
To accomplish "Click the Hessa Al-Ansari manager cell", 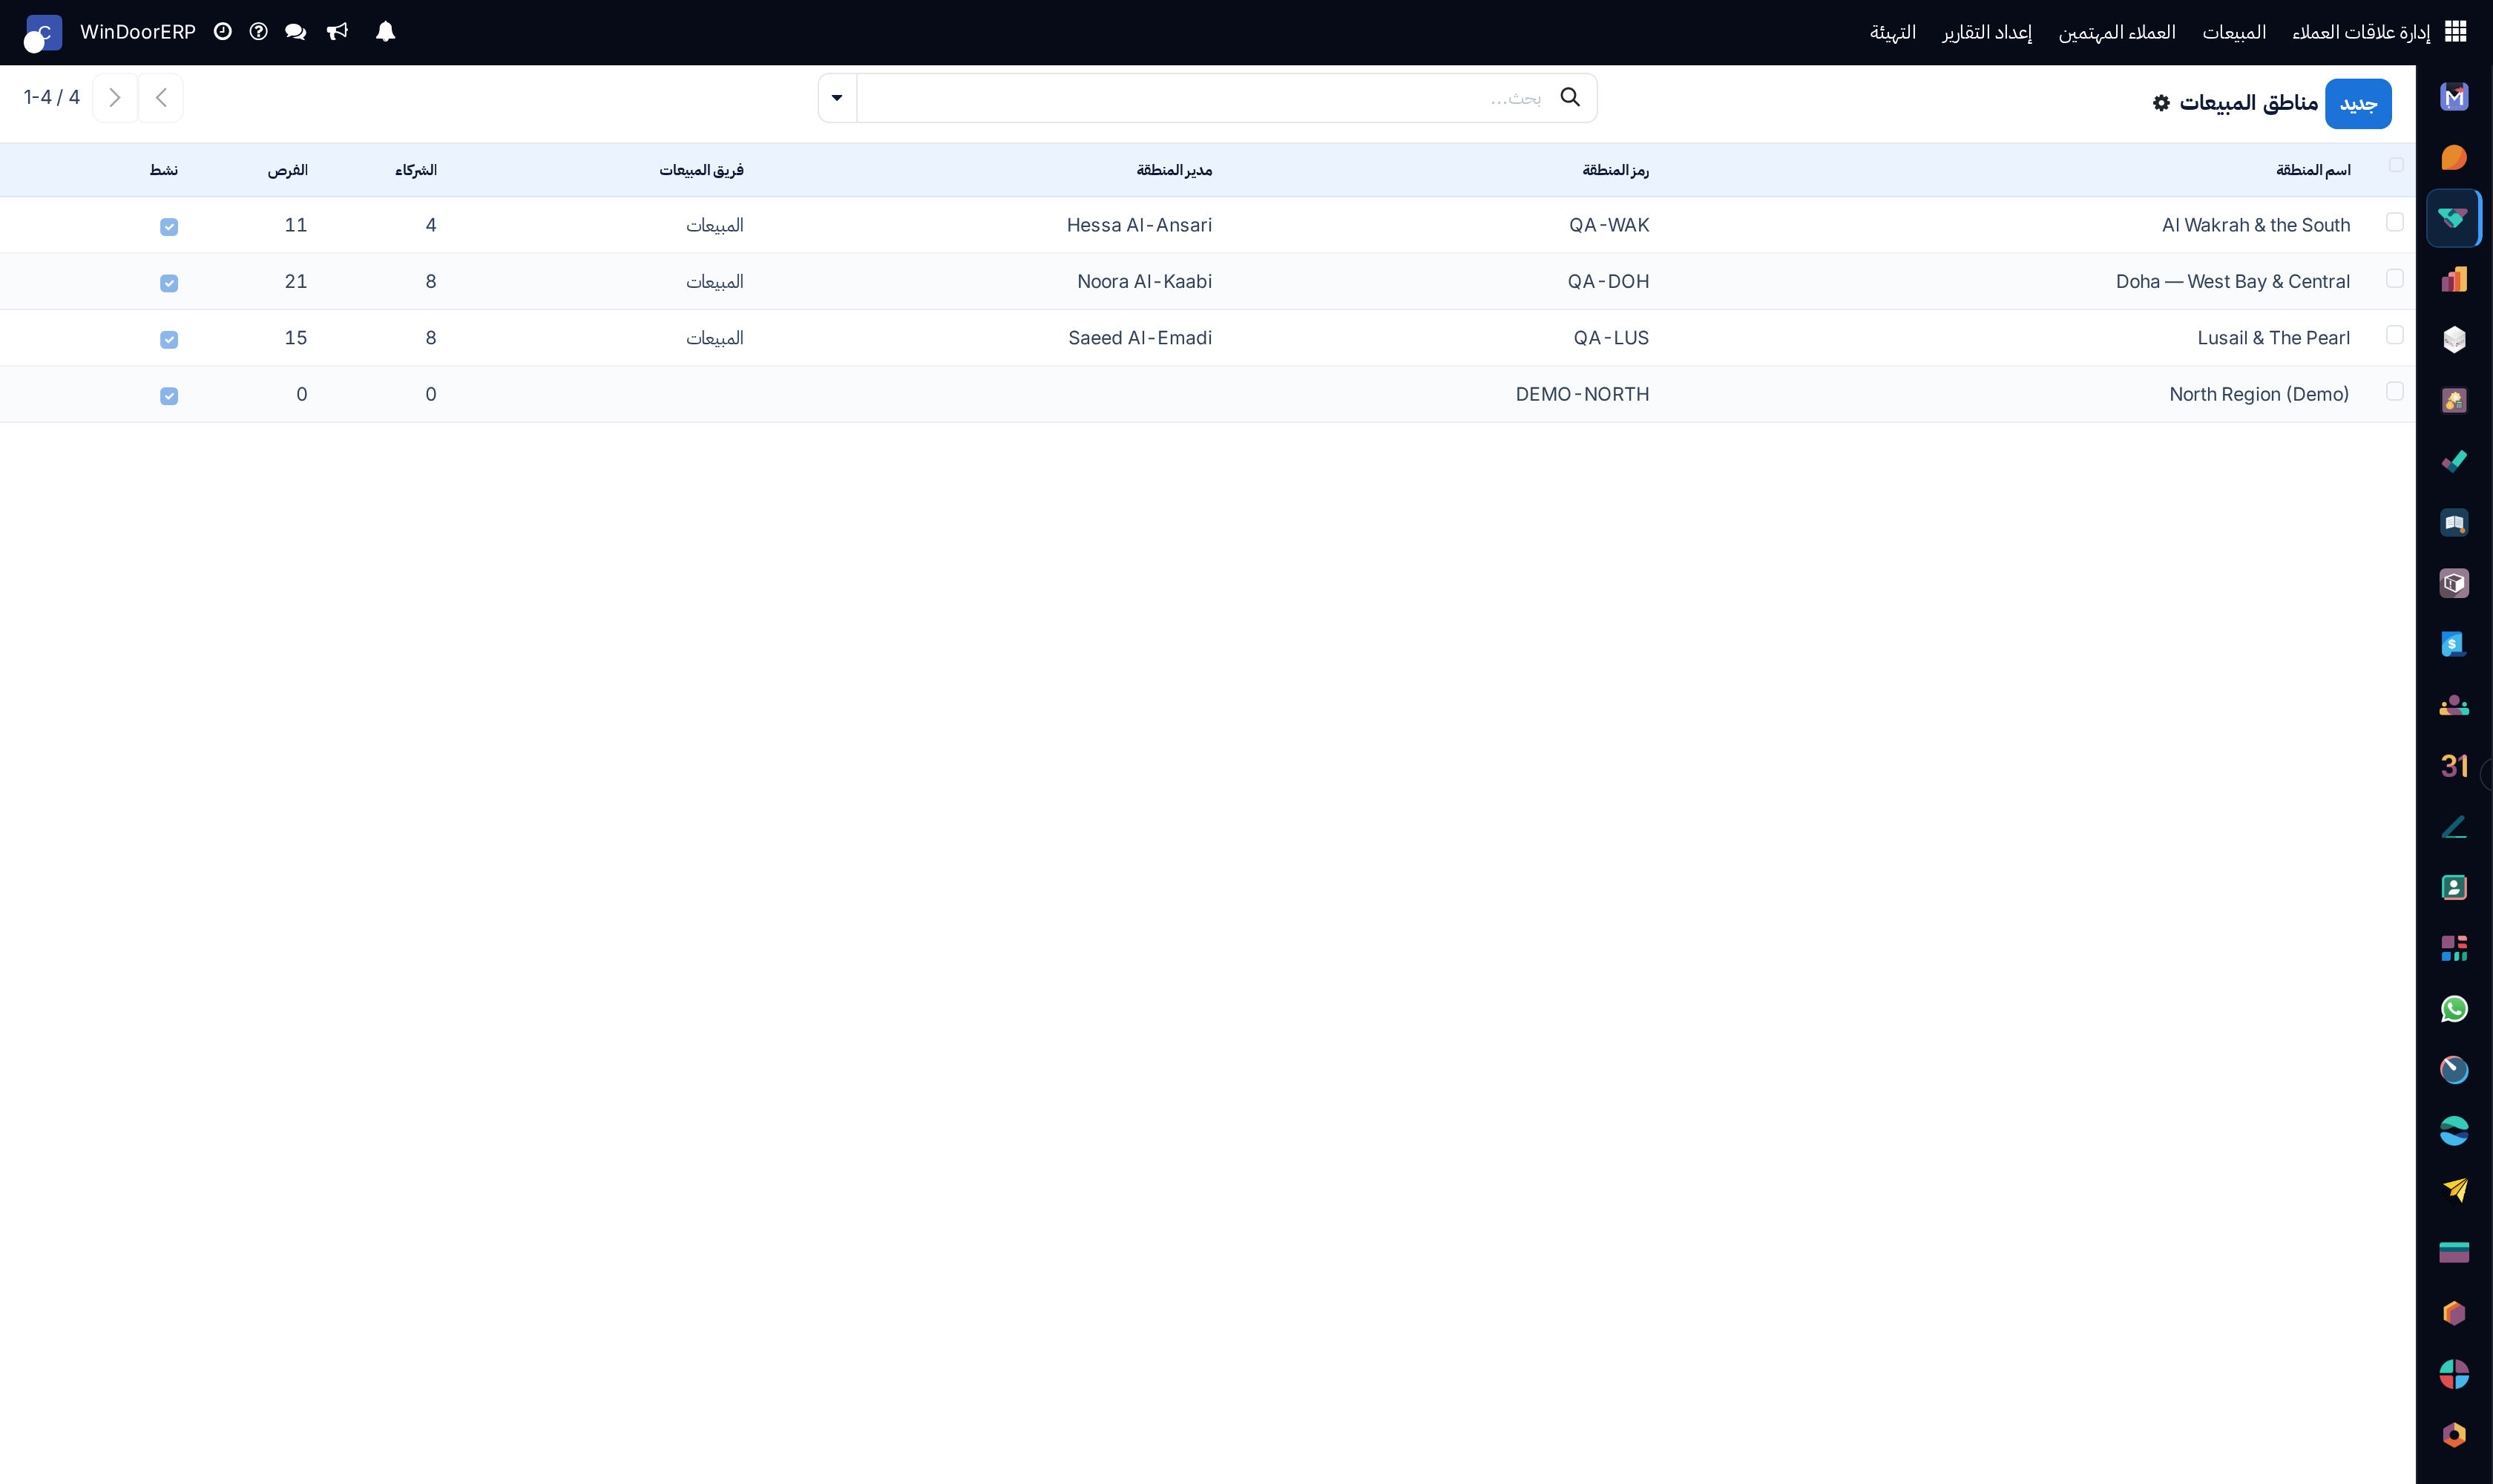I will pos(1139,225).
